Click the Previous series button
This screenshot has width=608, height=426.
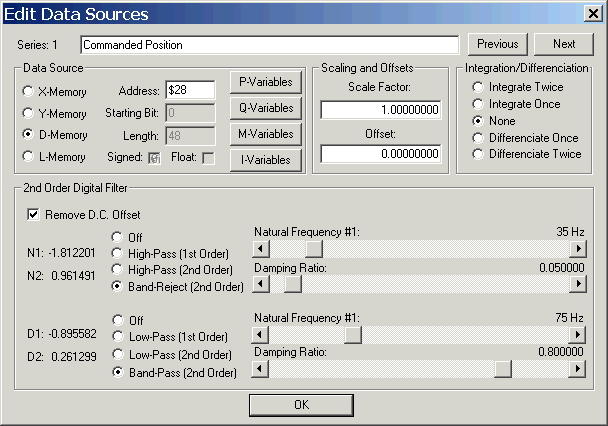pyautogui.click(x=497, y=44)
